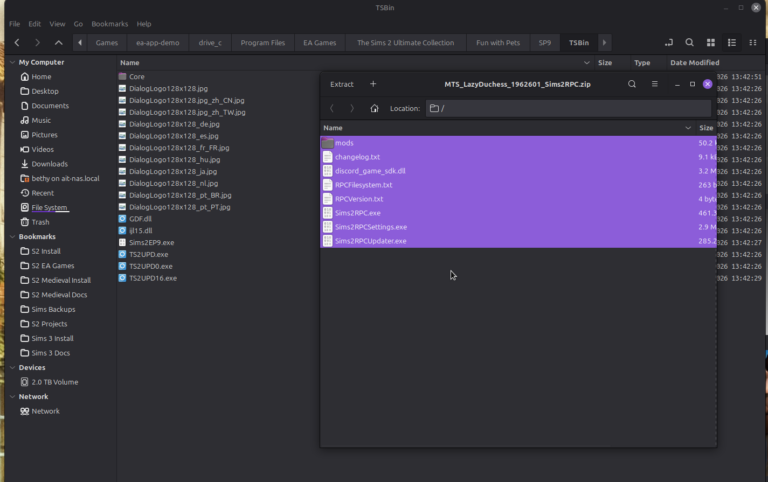This screenshot has width=768, height=482.
Task: Click the archive Name column sort arrow
Action: pos(687,128)
